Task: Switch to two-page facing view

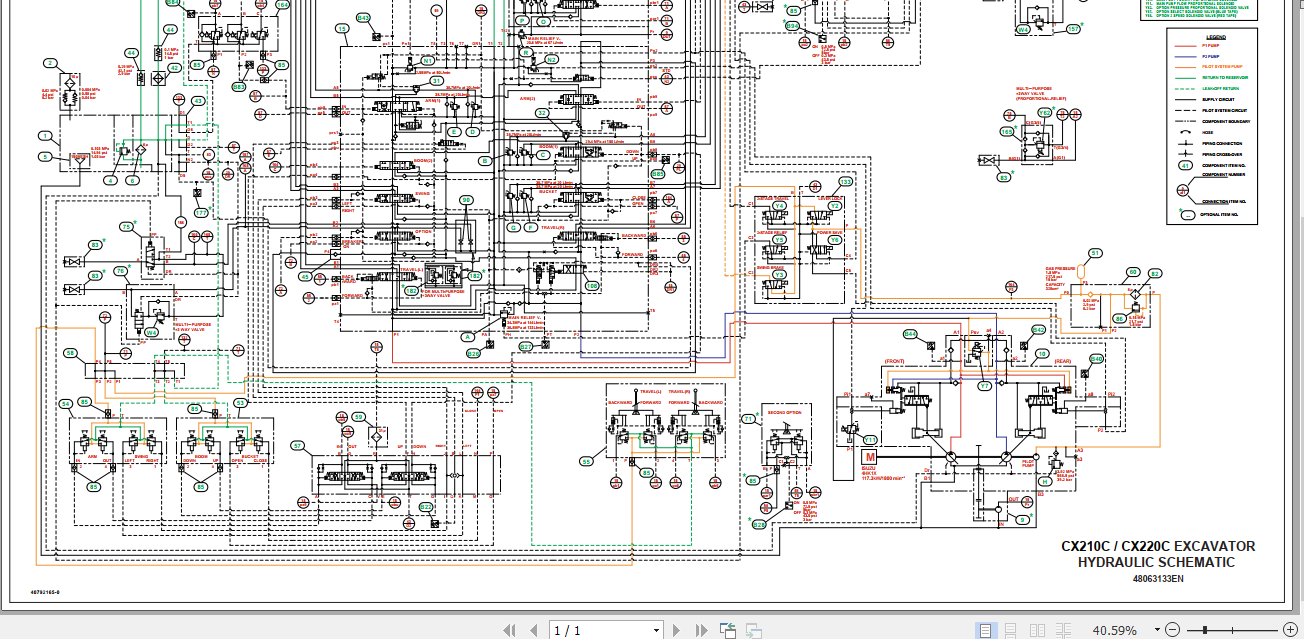Action: click(1038, 630)
